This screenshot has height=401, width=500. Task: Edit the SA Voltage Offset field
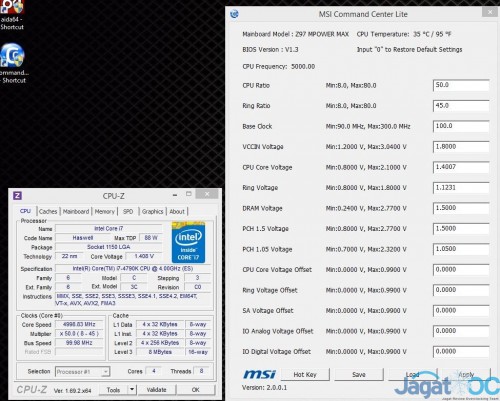coord(461,311)
